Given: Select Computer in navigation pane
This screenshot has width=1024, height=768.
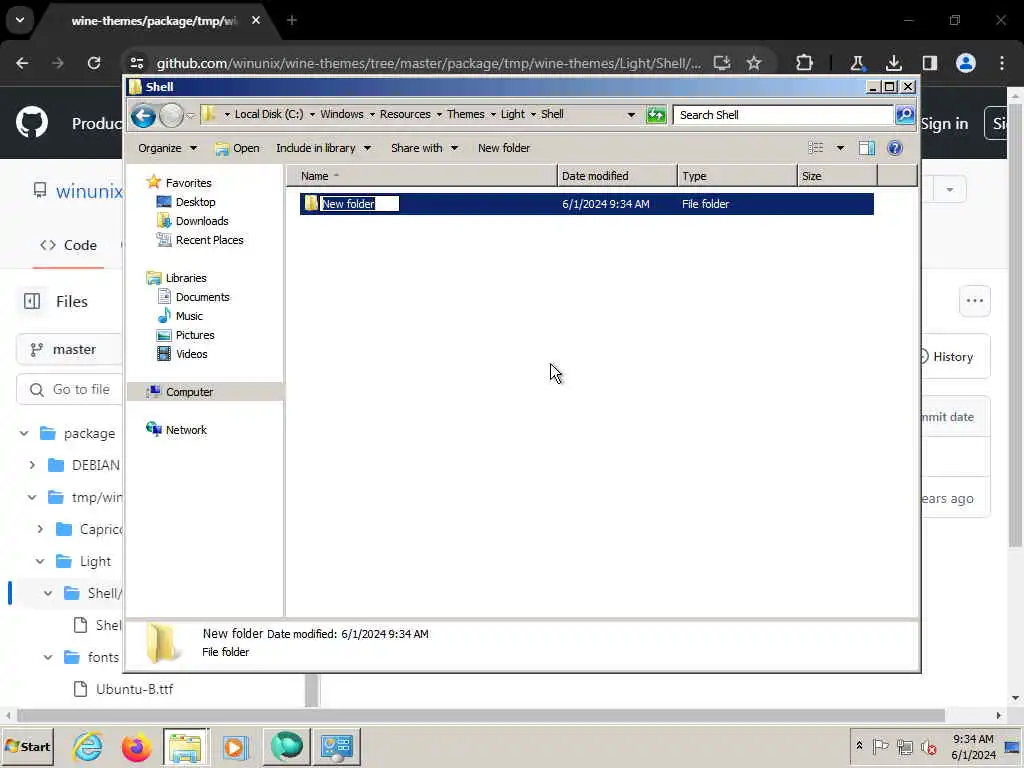Looking at the screenshot, I should pos(189,392).
